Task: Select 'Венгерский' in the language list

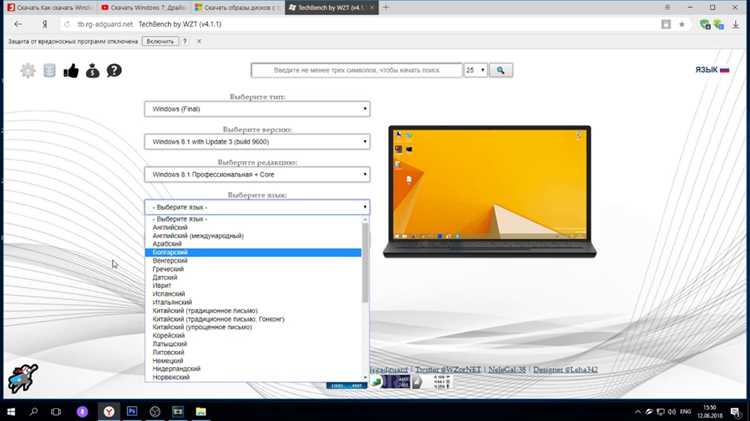Action: point(253,261)
